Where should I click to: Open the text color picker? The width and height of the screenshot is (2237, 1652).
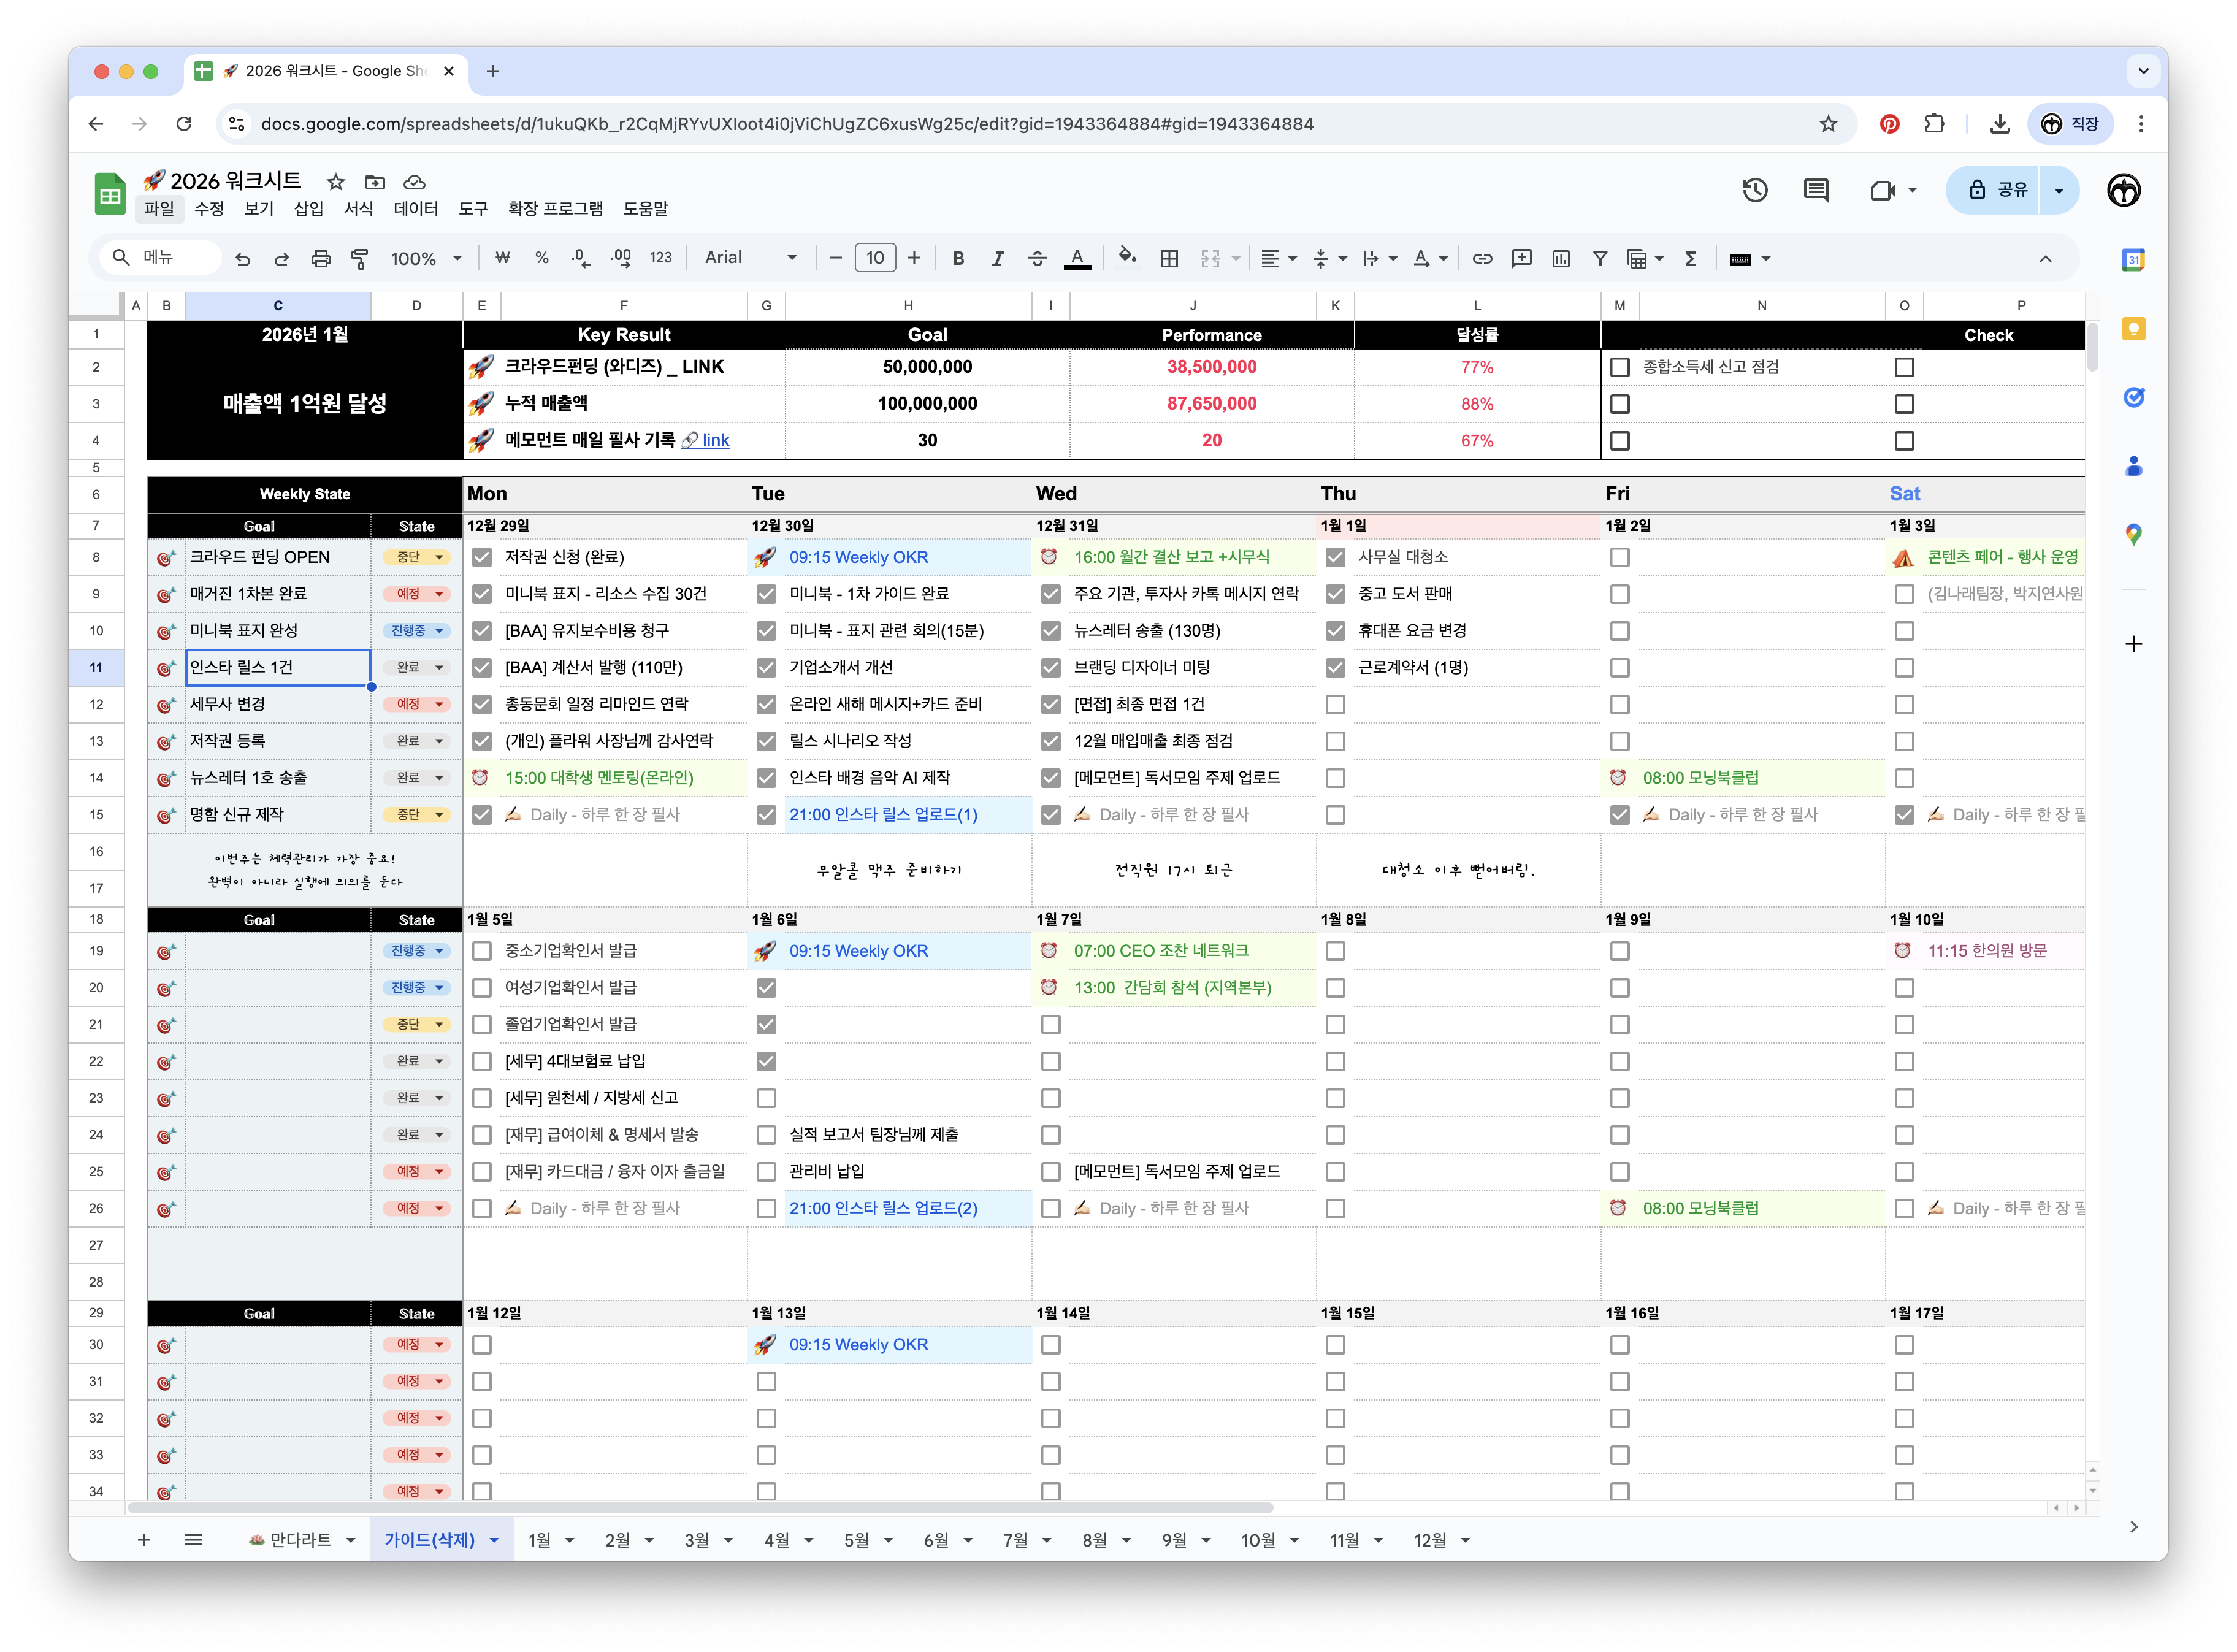(x=1077, y=258)
